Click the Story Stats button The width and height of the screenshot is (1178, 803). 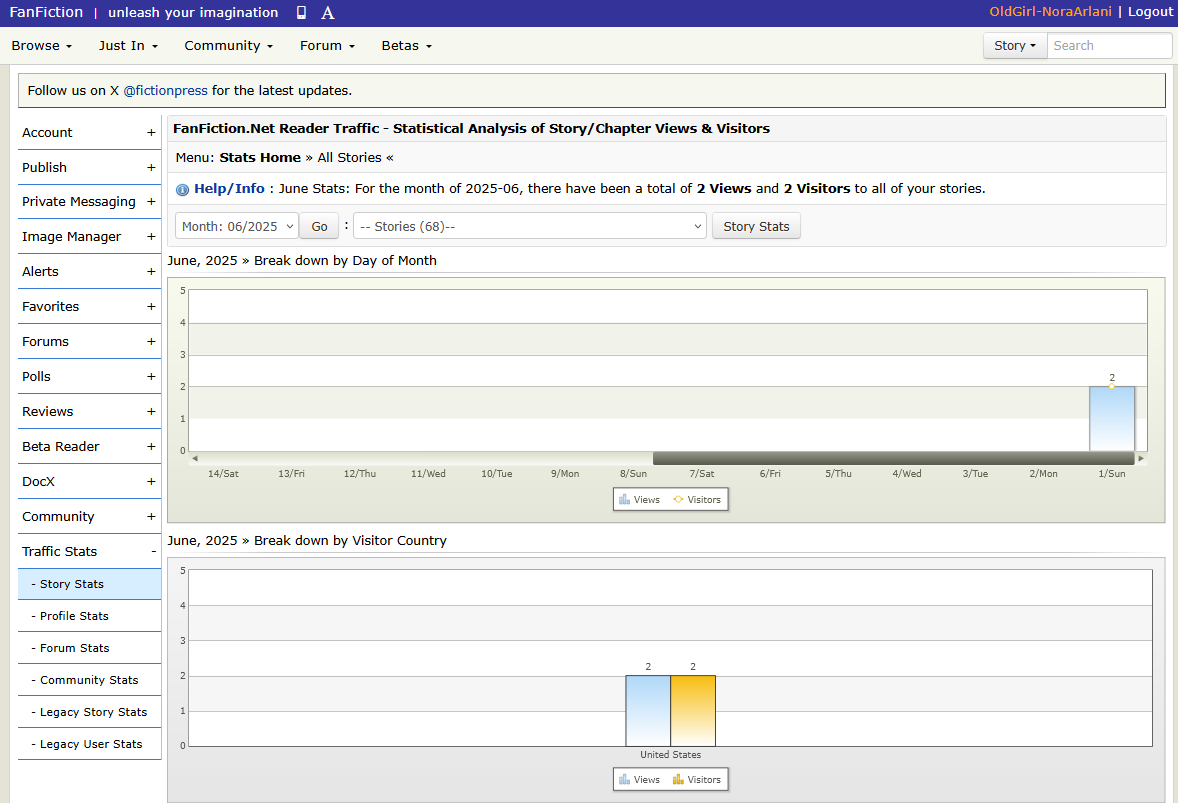[756, 227]
